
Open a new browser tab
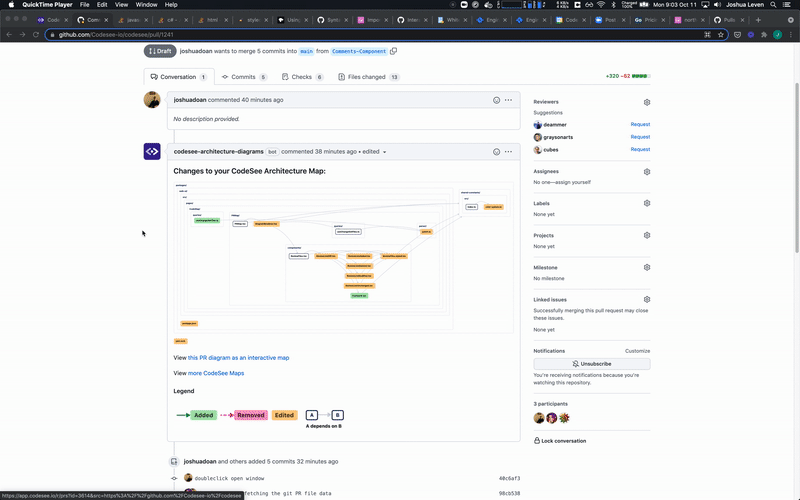pyautogui.click(x=758, y=20)
